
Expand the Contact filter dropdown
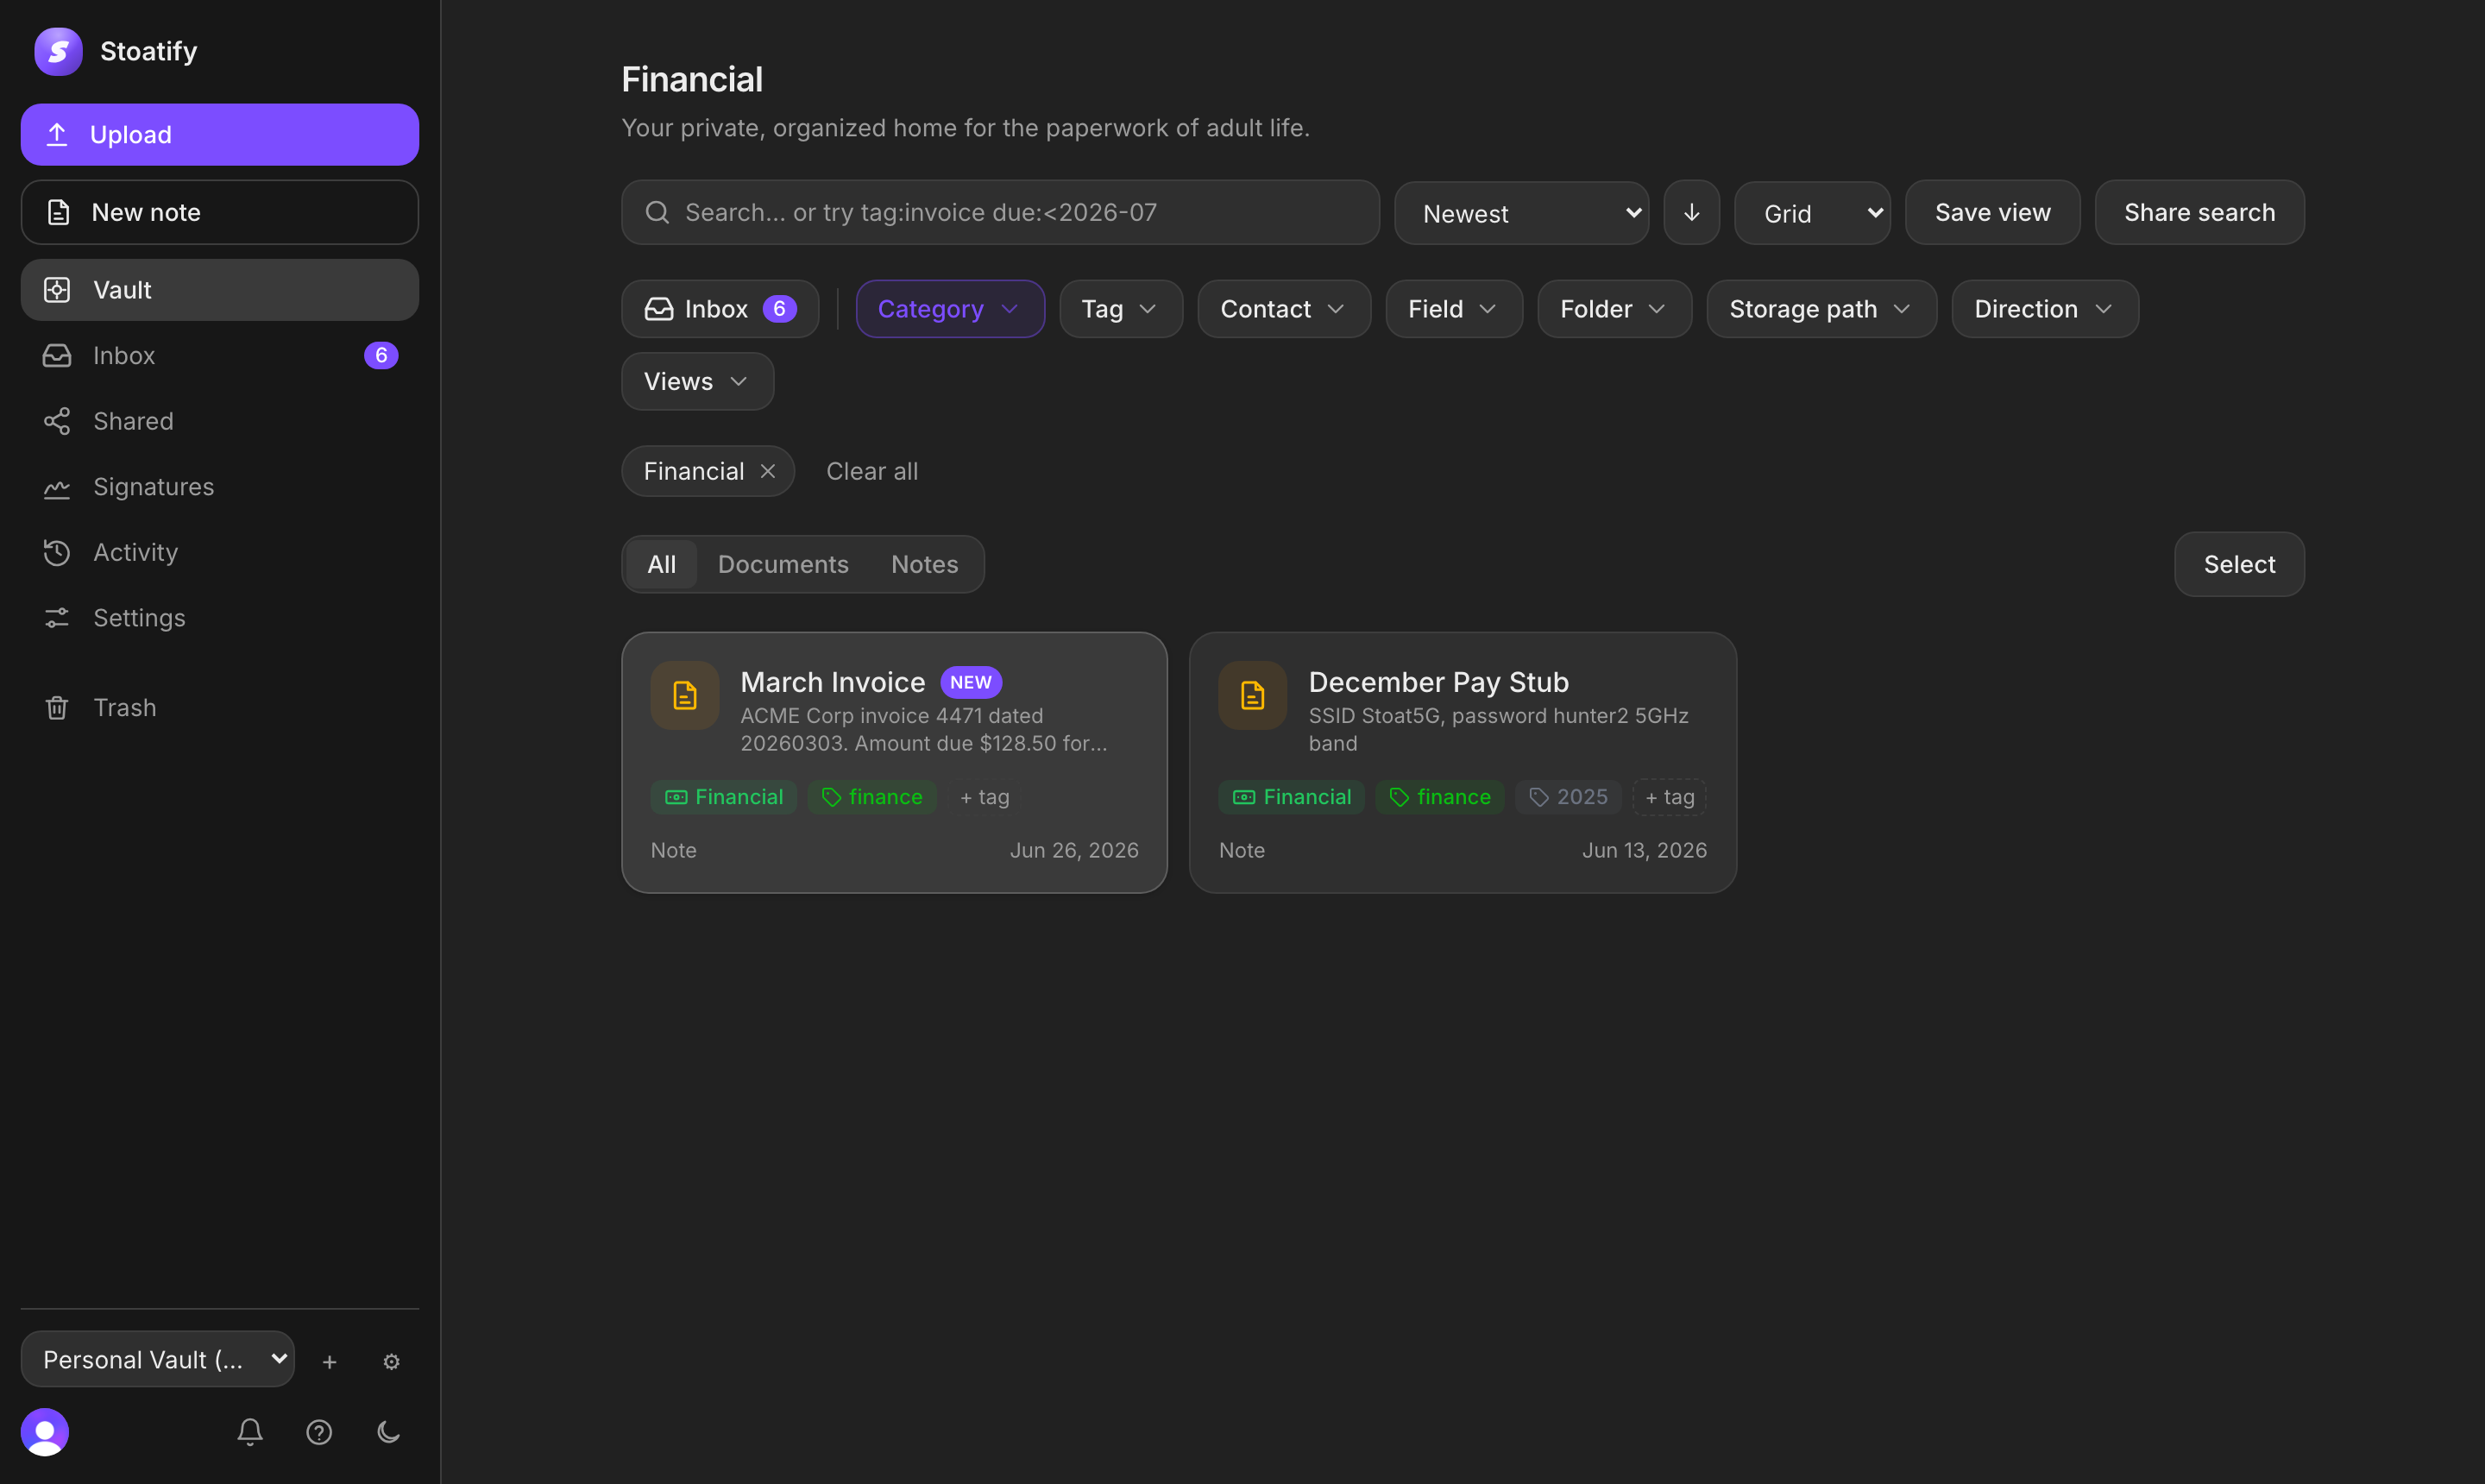pyautogui.click(x=1283, y=309)
